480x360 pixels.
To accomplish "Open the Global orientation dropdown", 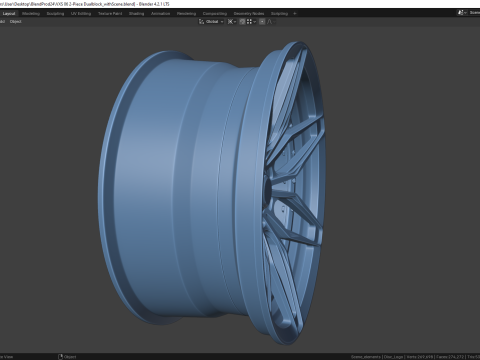I will (214, 22).
